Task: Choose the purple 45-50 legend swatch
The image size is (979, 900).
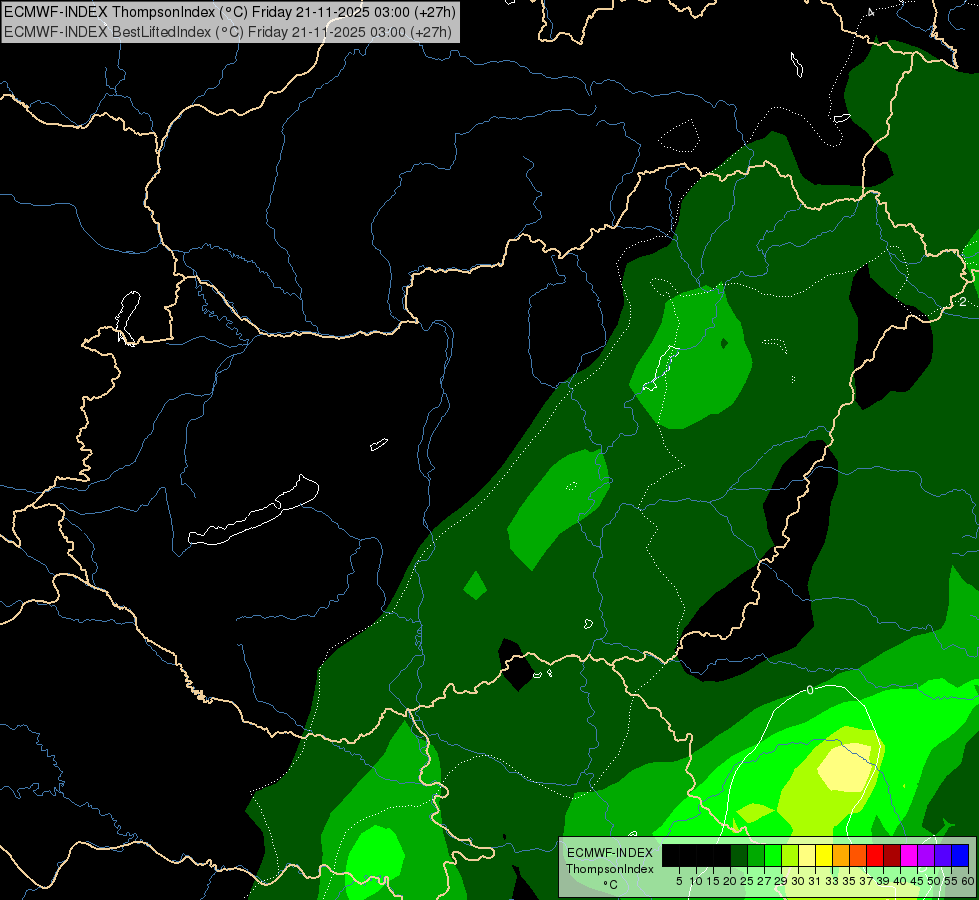Action: [x=926, y=856]
